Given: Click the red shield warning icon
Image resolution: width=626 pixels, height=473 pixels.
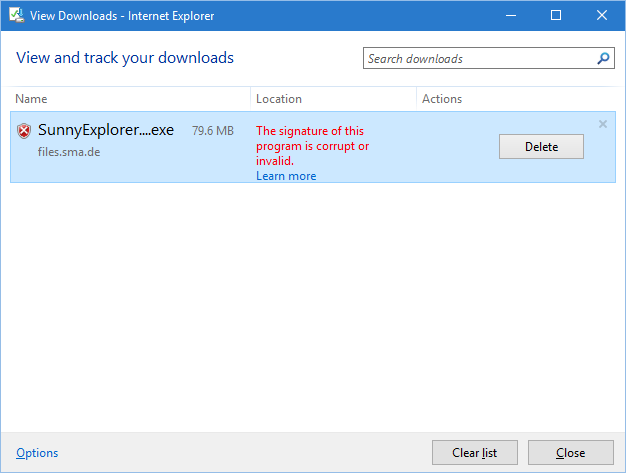Looking at the screenshot, I should pos(24,131).
